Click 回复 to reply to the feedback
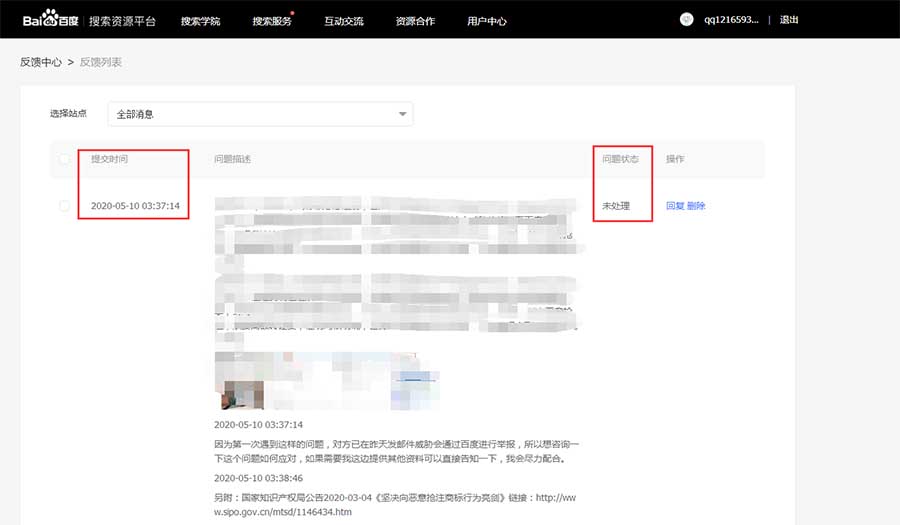 [675, 206]
